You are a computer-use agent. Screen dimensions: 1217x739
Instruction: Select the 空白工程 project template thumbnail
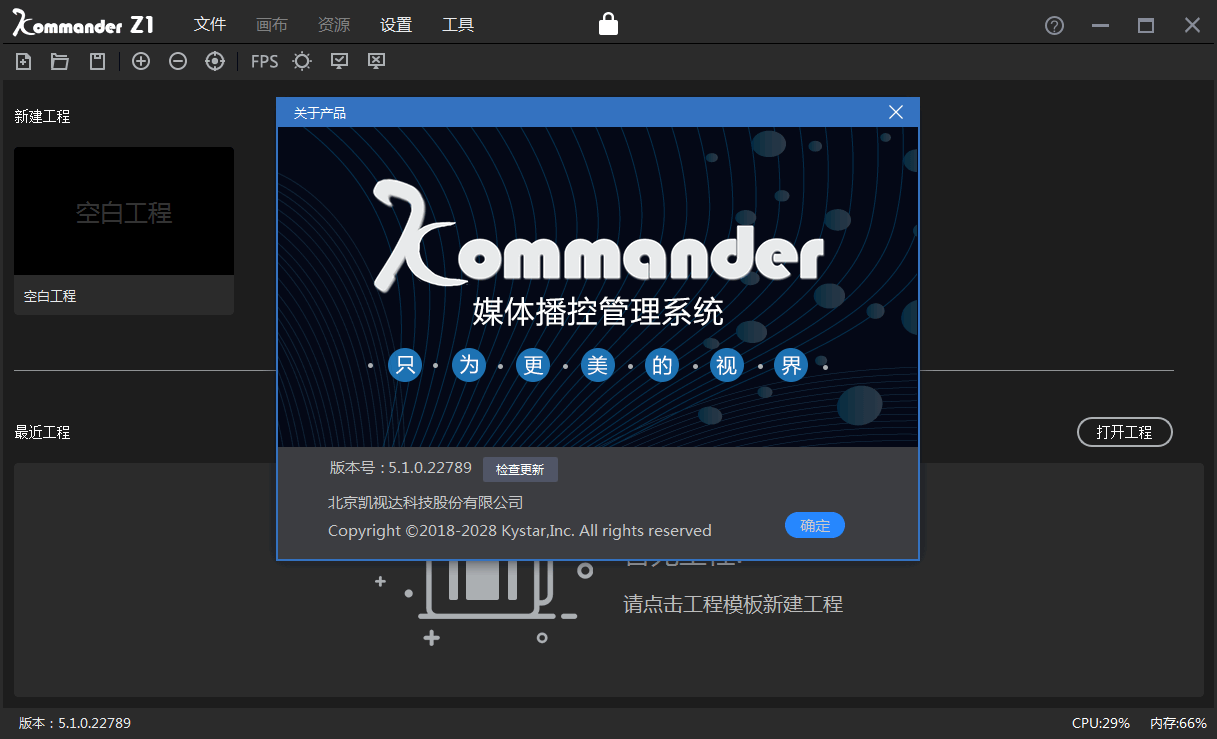(x=124, y=211)
